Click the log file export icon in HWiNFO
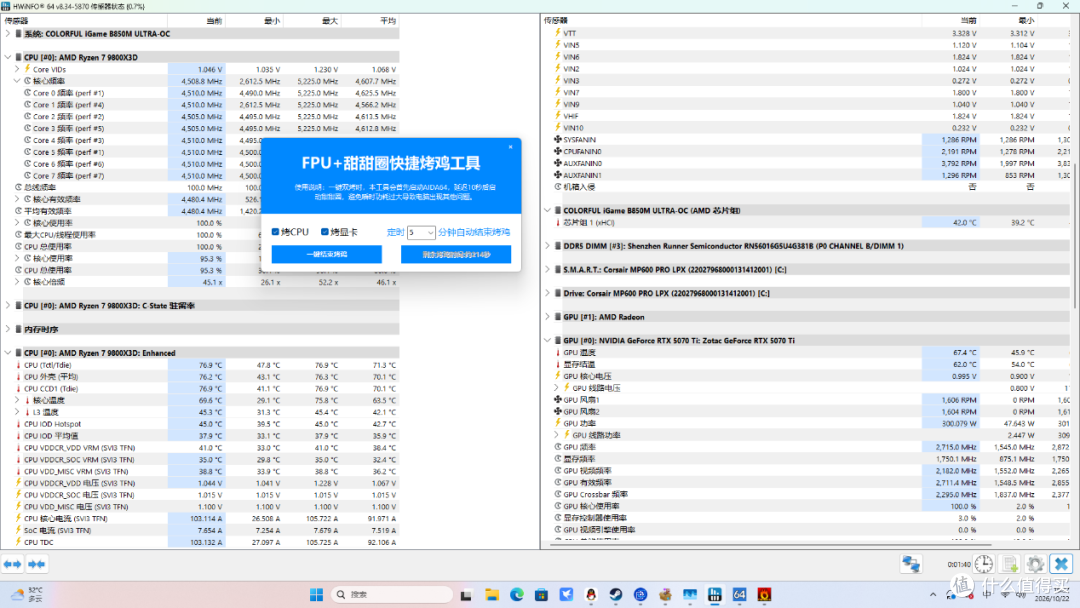Viewport: 1080px width, 608px height. (1010, 564)
